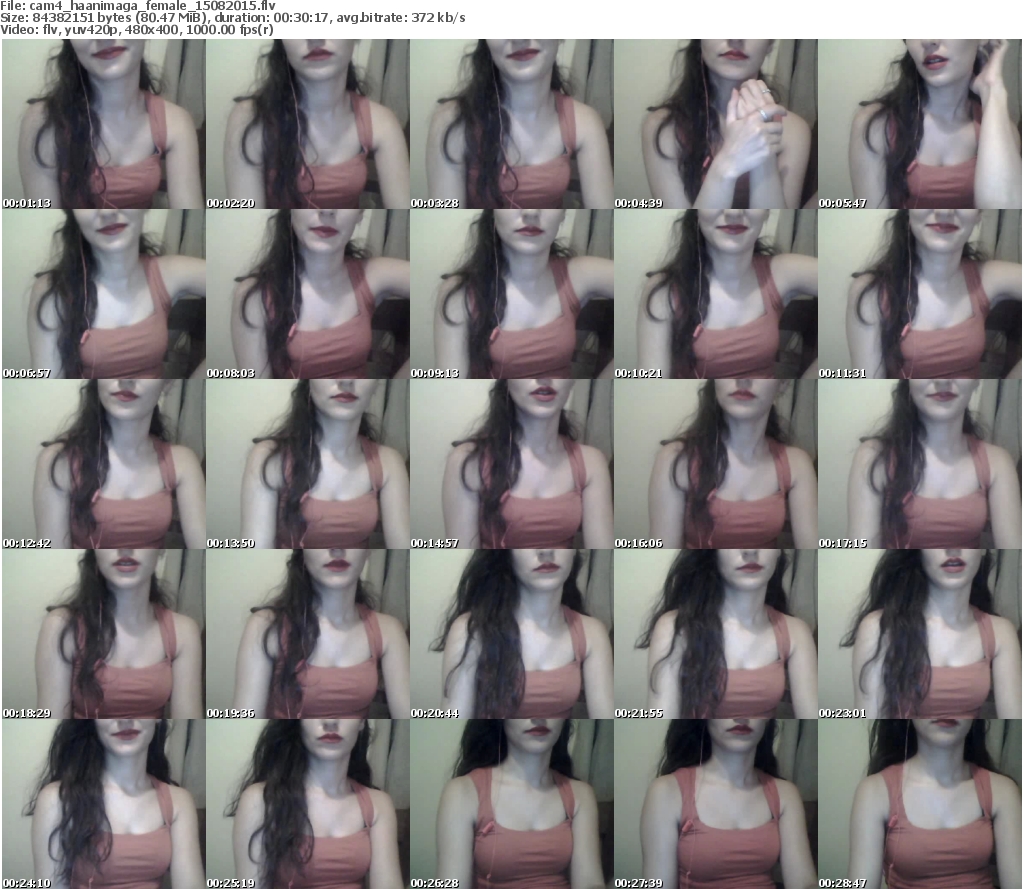
Task: Open the frame stamped 00:10:21
Action: (716, 294)
